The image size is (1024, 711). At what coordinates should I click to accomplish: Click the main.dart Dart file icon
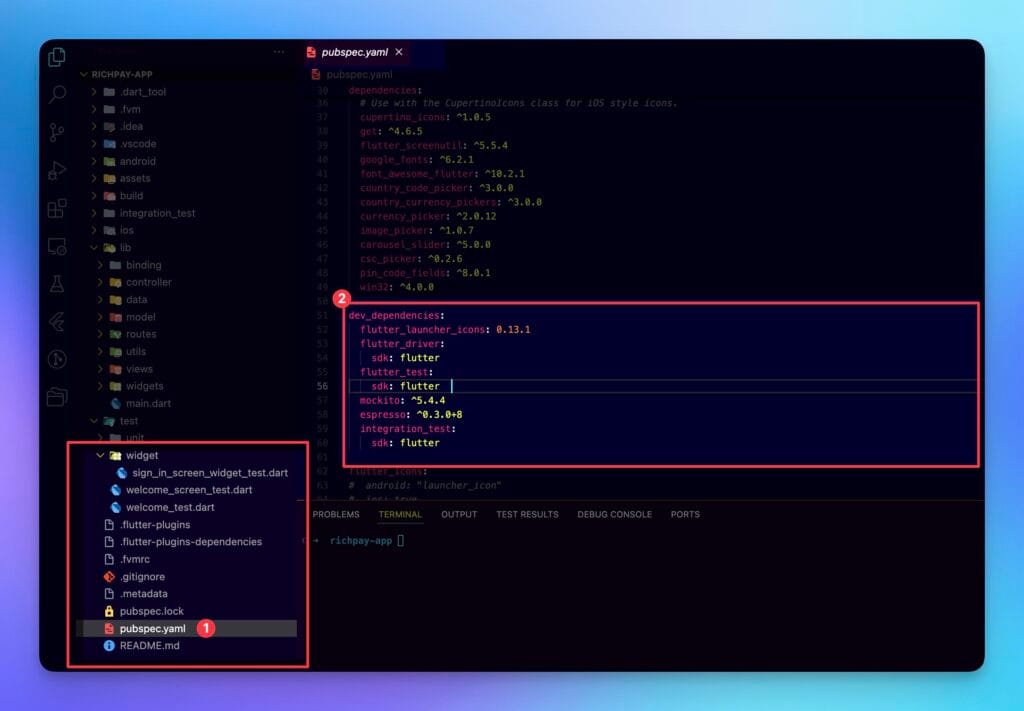click(x=116, y=403)
